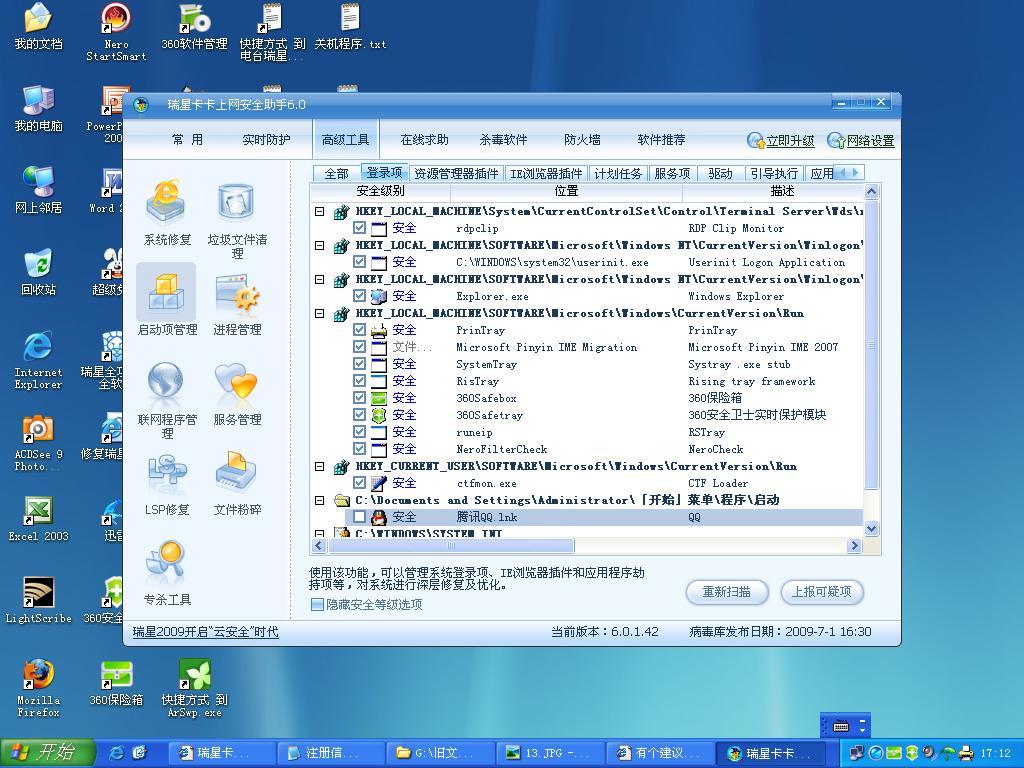Screen dimensions: 1024x768
Task: Collapse the Terminal Server registry group
Action: click(319, 212)
